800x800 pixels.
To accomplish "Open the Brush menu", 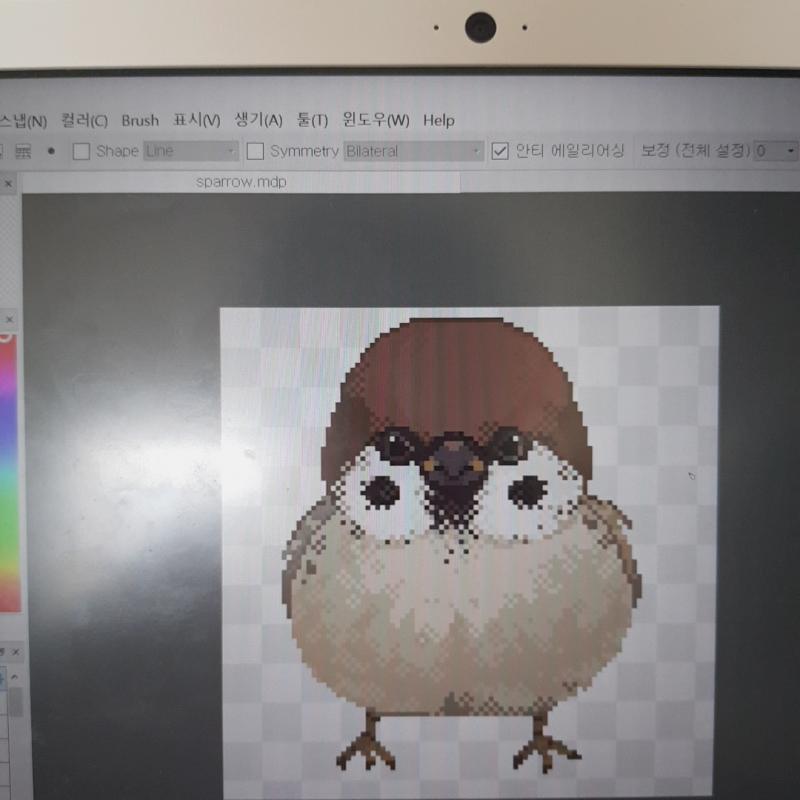I will click(140, 120).
